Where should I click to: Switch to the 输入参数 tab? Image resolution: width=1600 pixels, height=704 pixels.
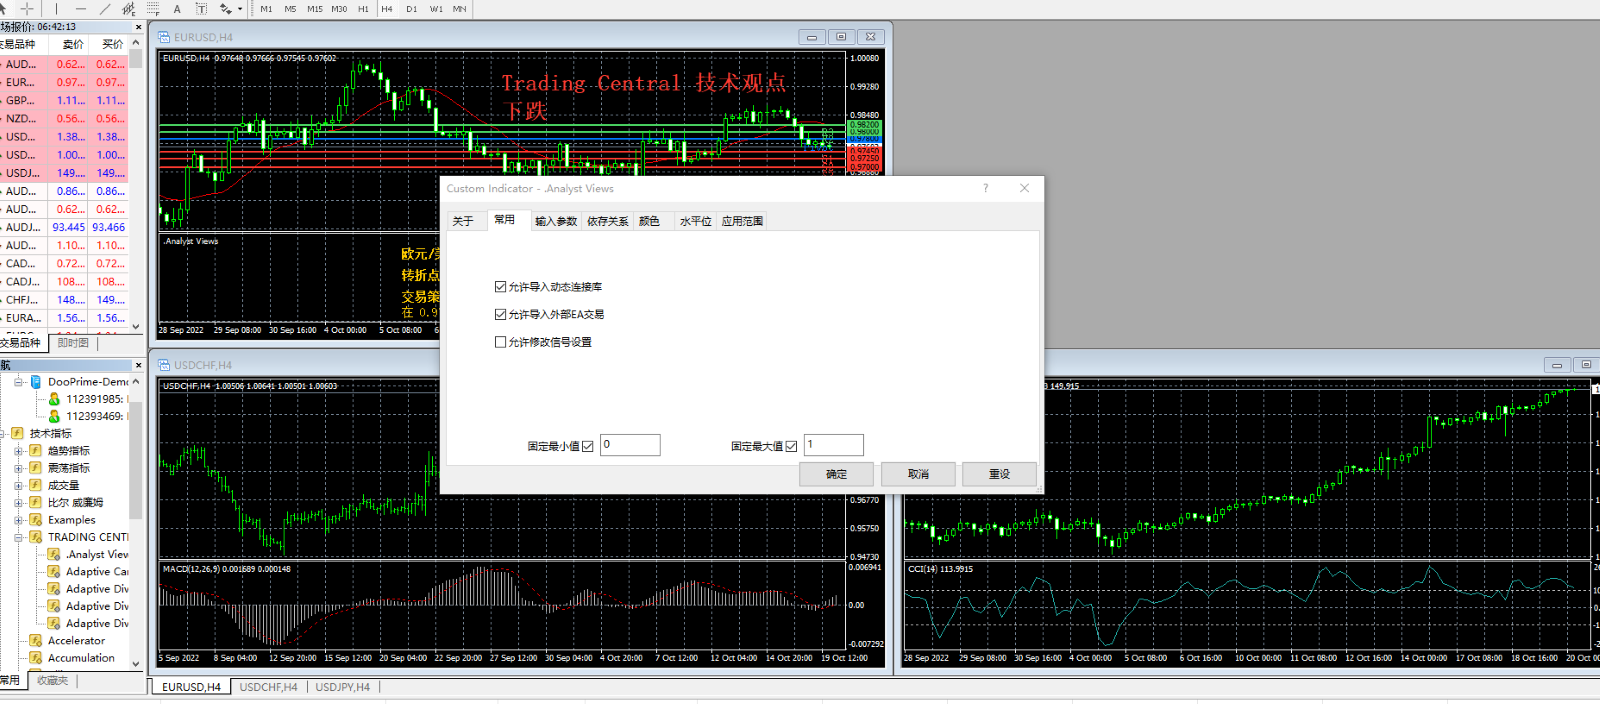(555, 221)
